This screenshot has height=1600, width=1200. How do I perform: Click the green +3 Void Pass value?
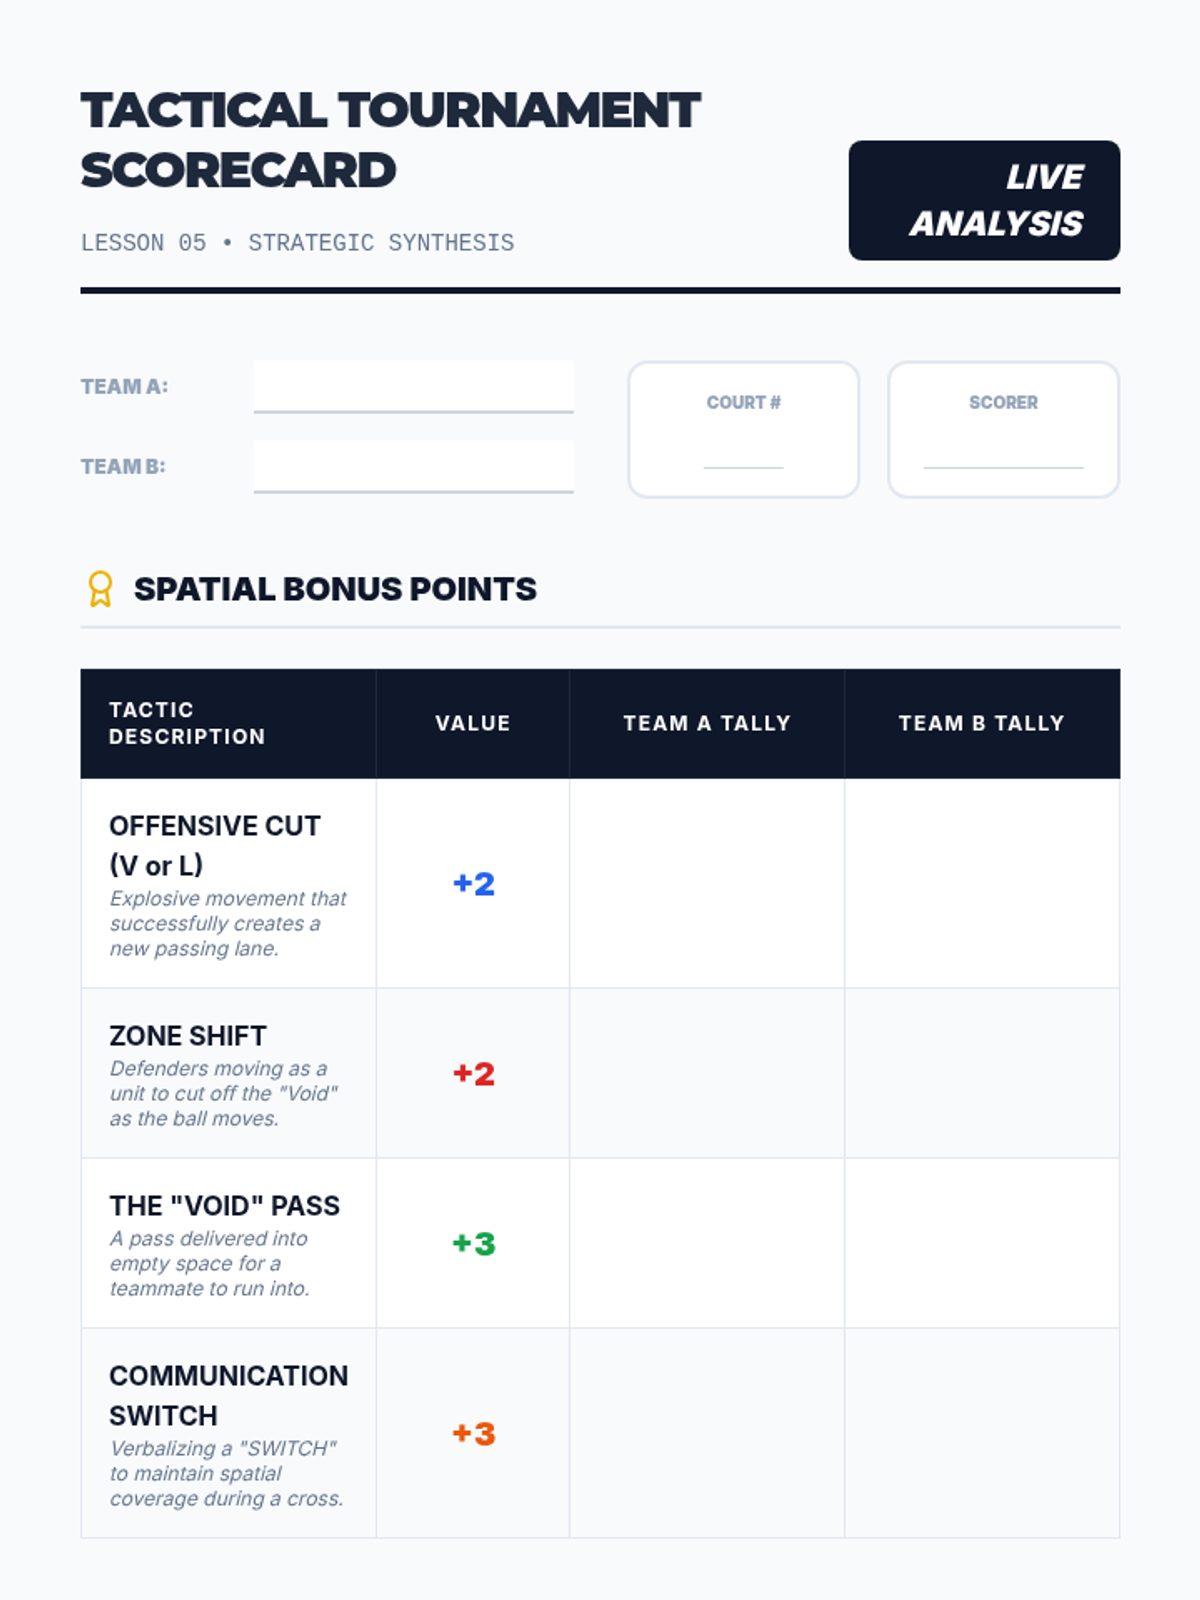tap(474, 1244)
